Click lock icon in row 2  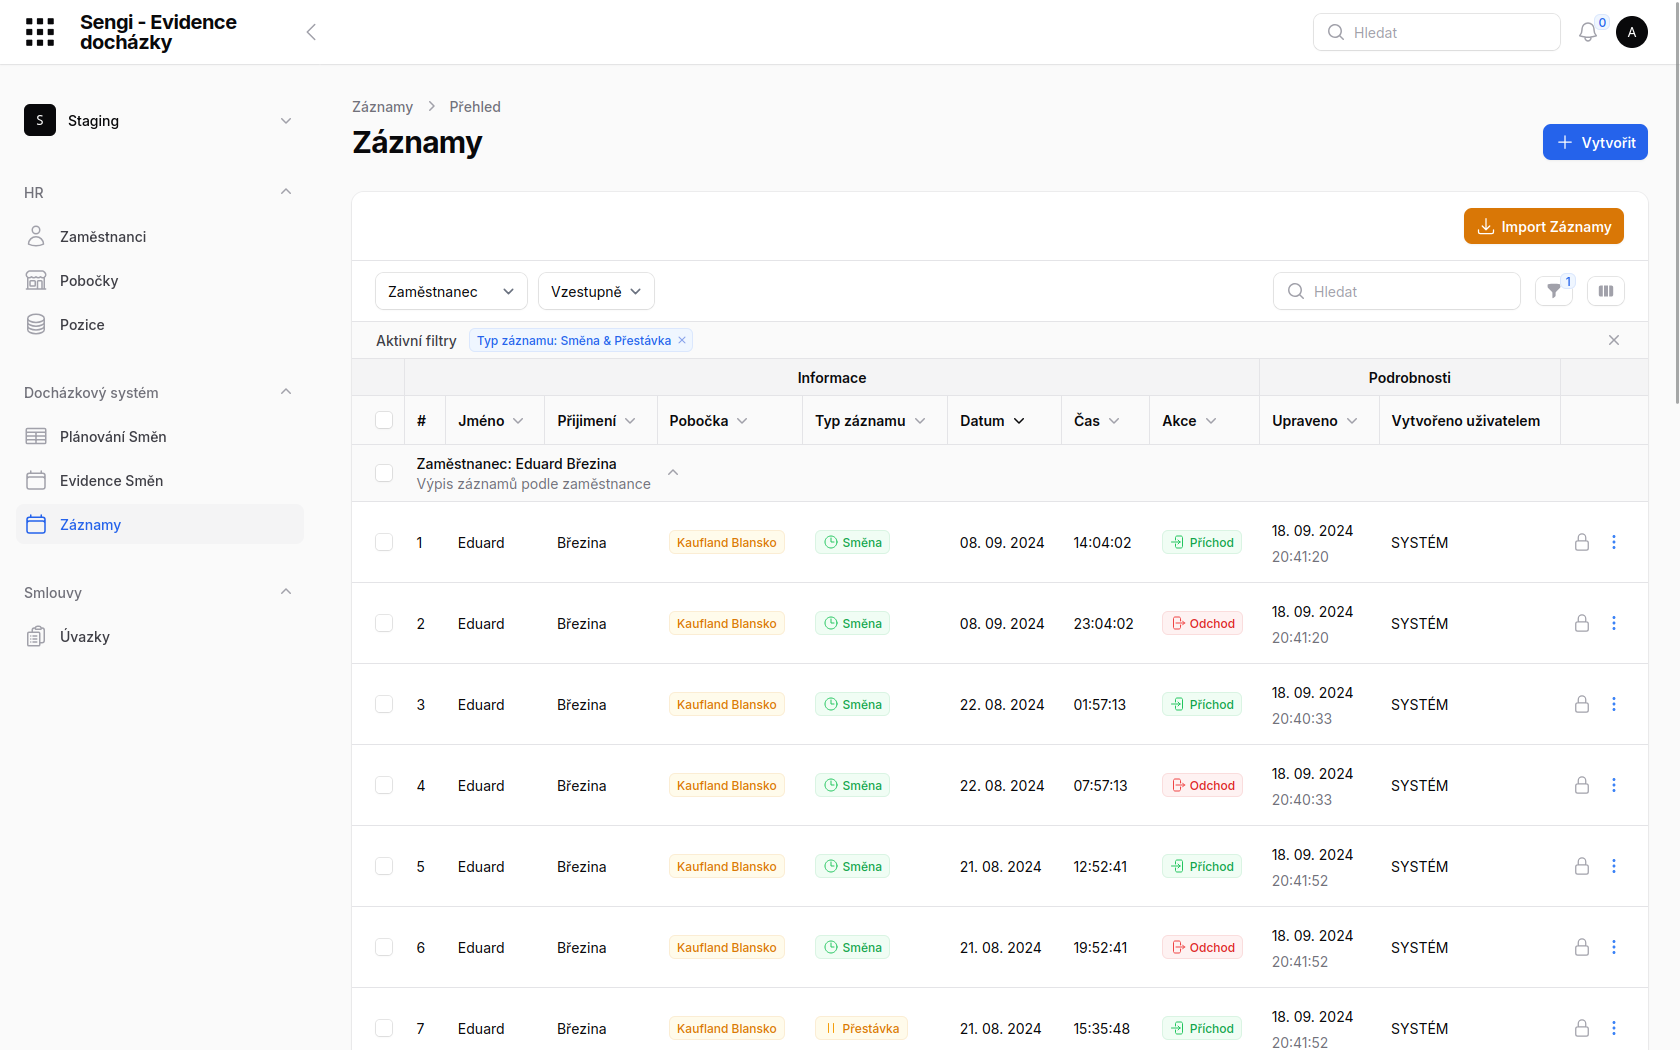pos(1582,623)
